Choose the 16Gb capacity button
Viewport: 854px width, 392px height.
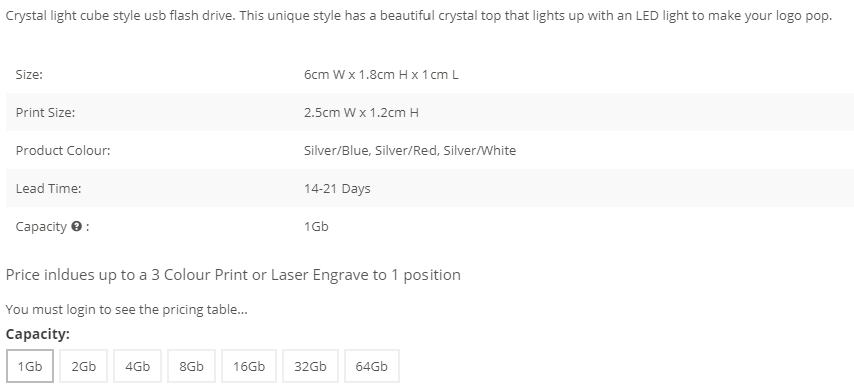coord(249,366)
